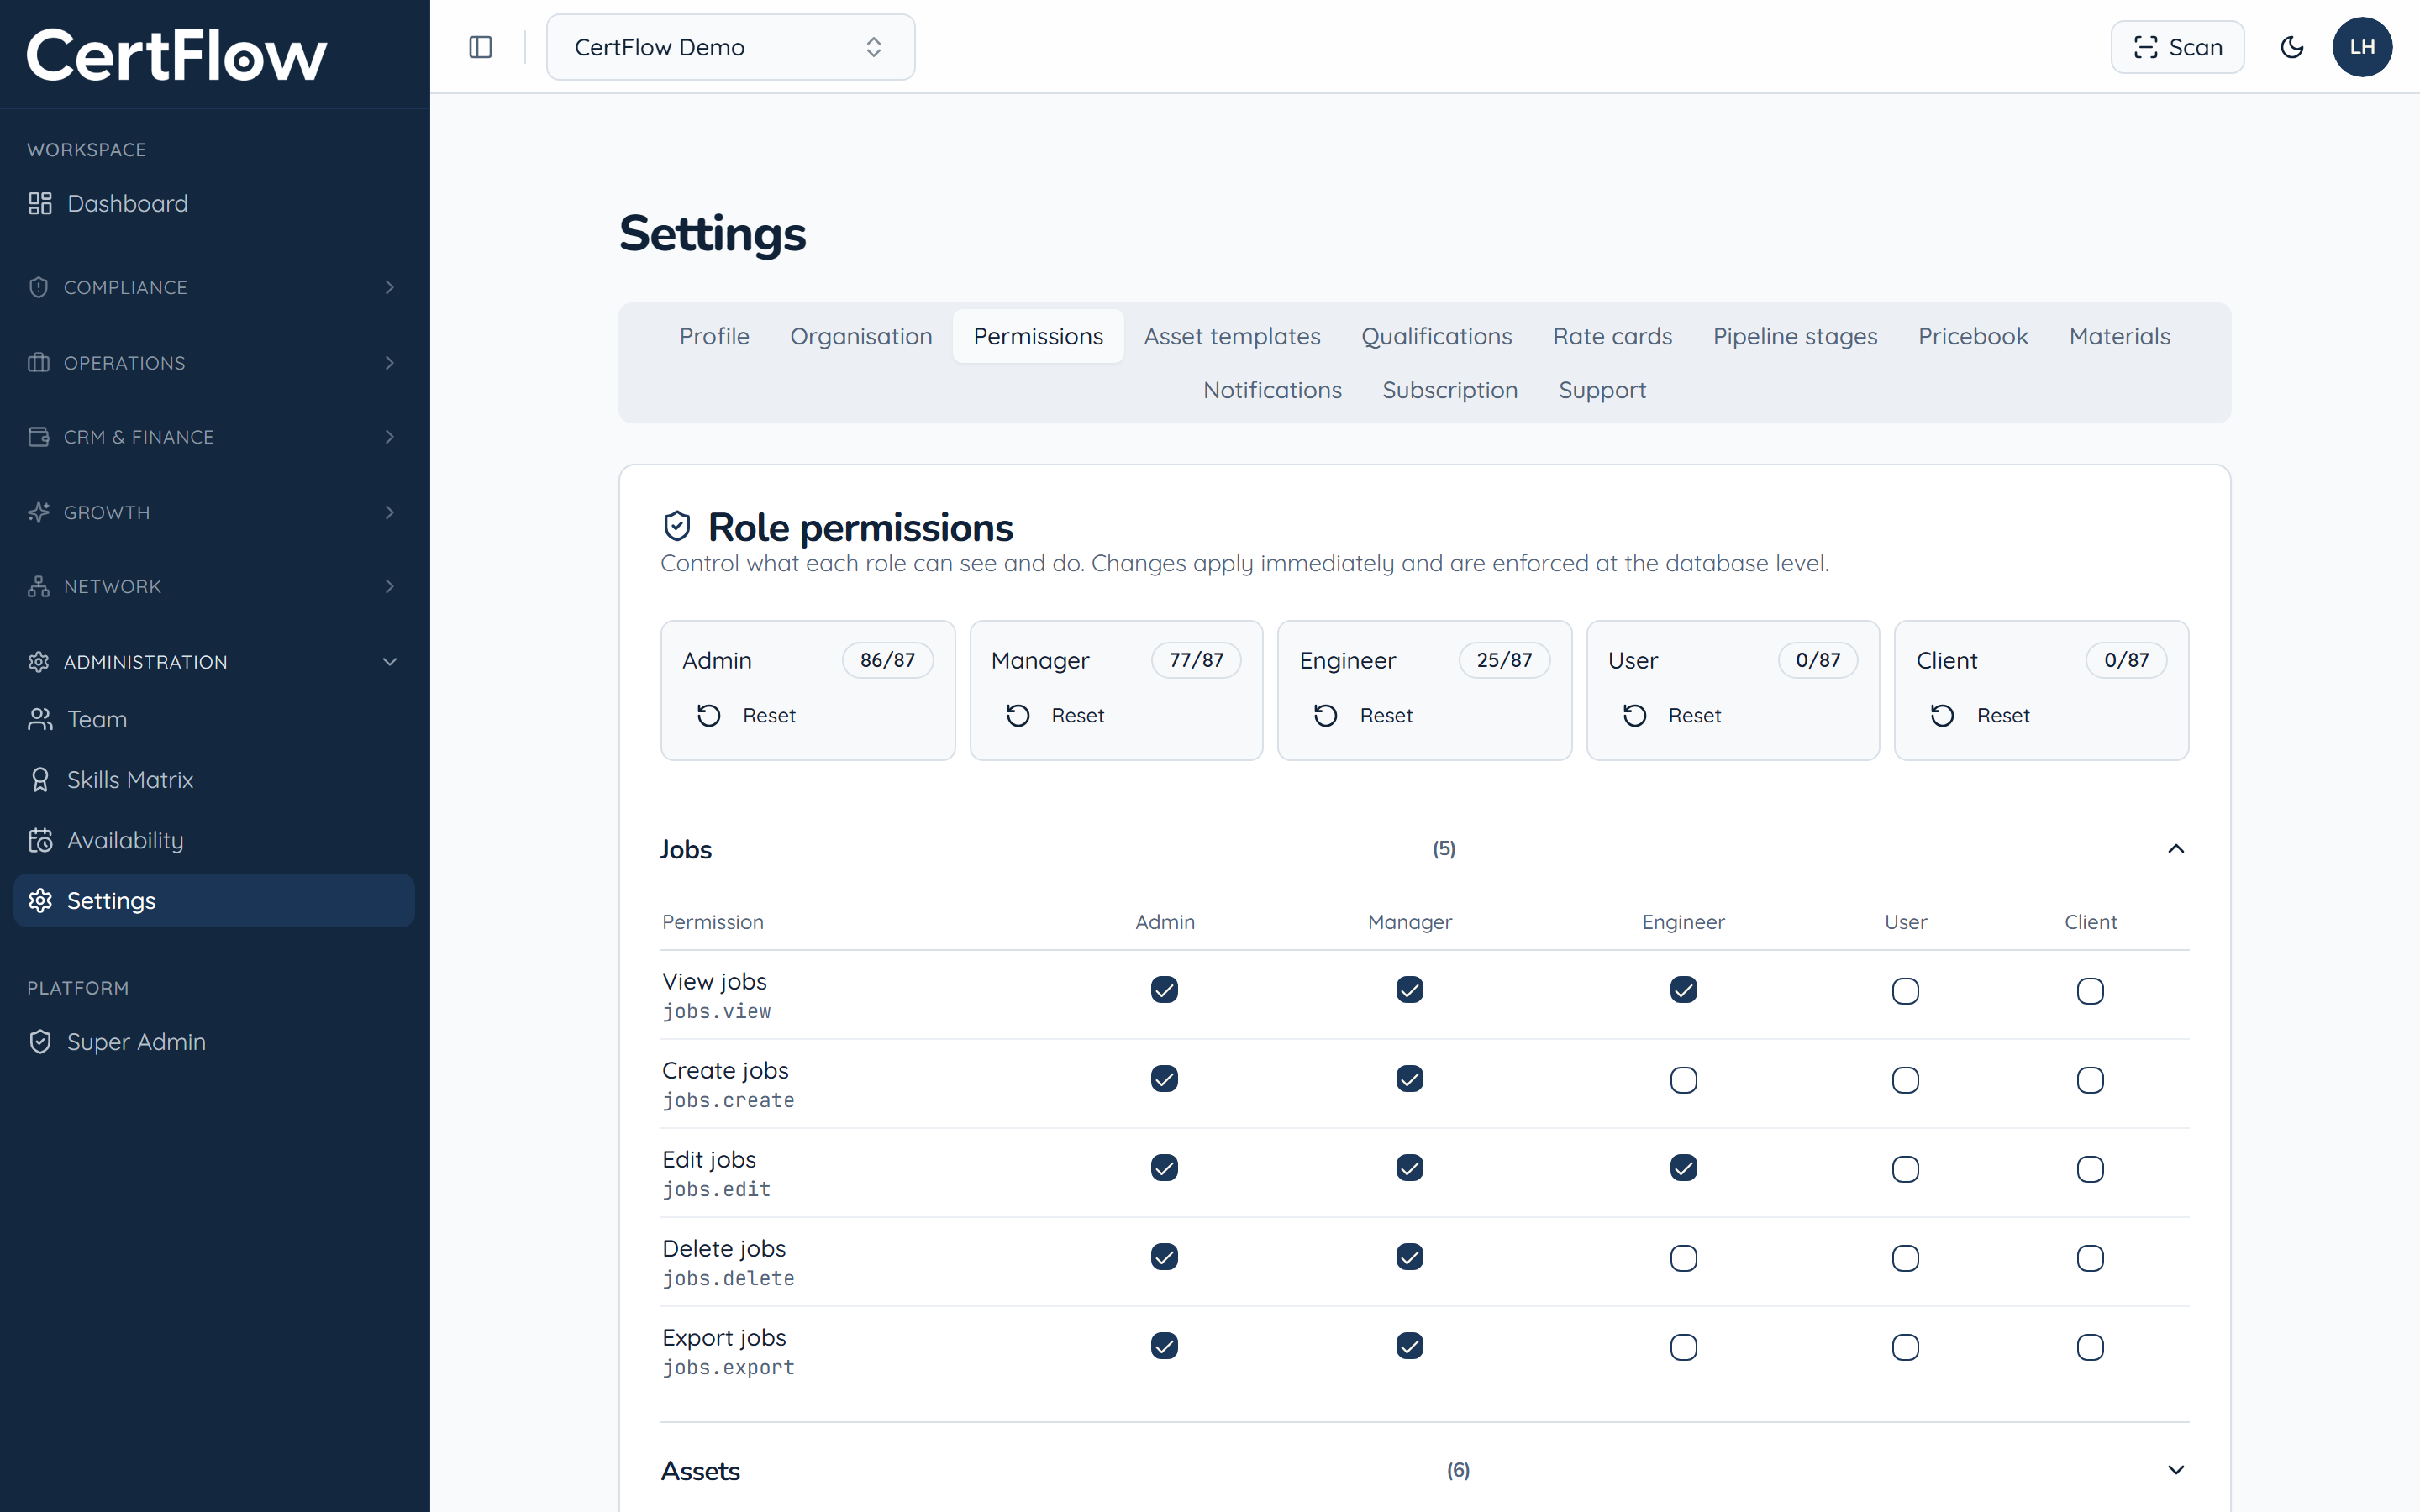Collapse the Administration section chevron
Screen dimensions: 2420x1512
(390, 662)
